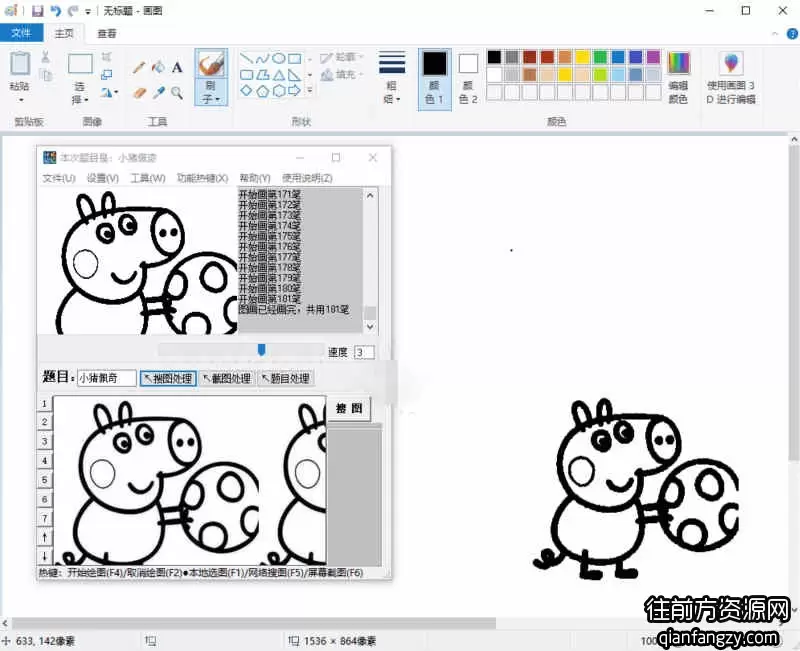
Task: Select the Color picker eyedropper tool
Action: 158,92
